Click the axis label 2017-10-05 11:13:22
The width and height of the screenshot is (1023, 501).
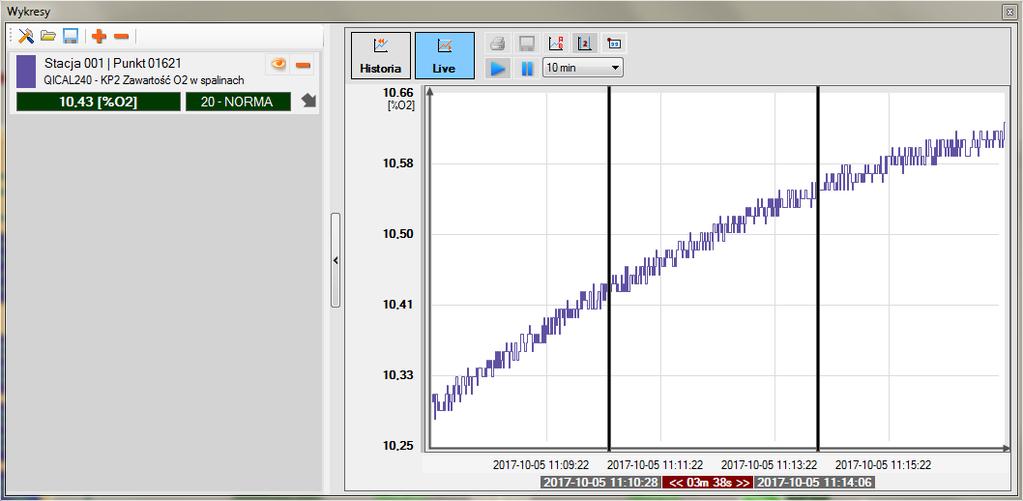pyautogui.click(x=769, y=465)
